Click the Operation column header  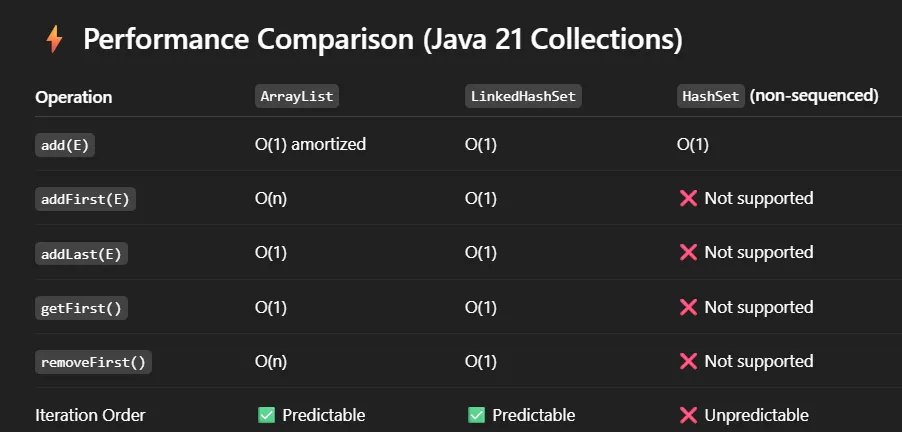74,97
